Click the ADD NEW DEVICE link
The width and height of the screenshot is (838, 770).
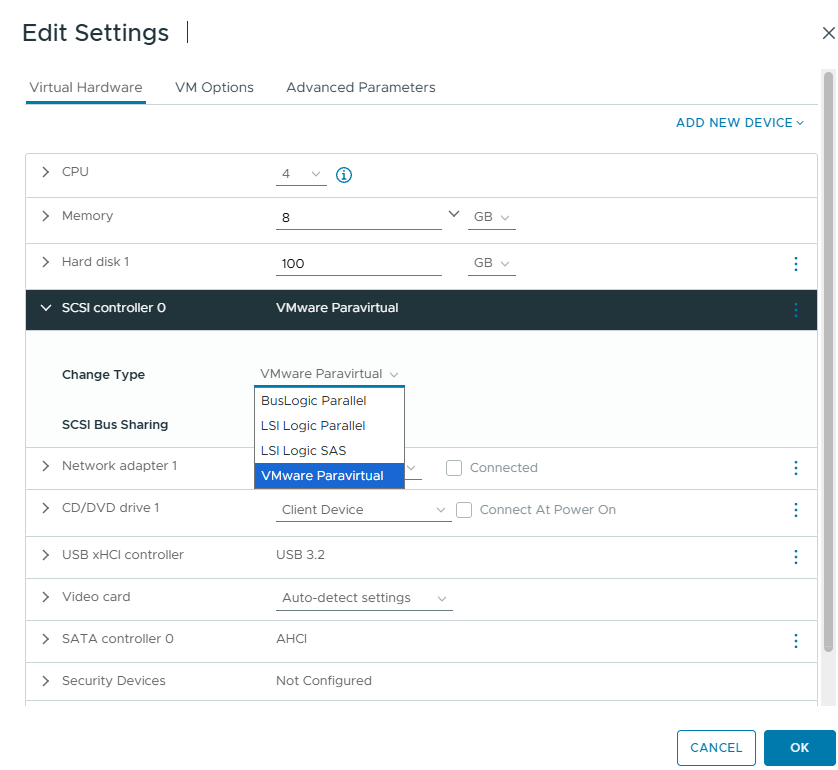click(x=739, y=123)
